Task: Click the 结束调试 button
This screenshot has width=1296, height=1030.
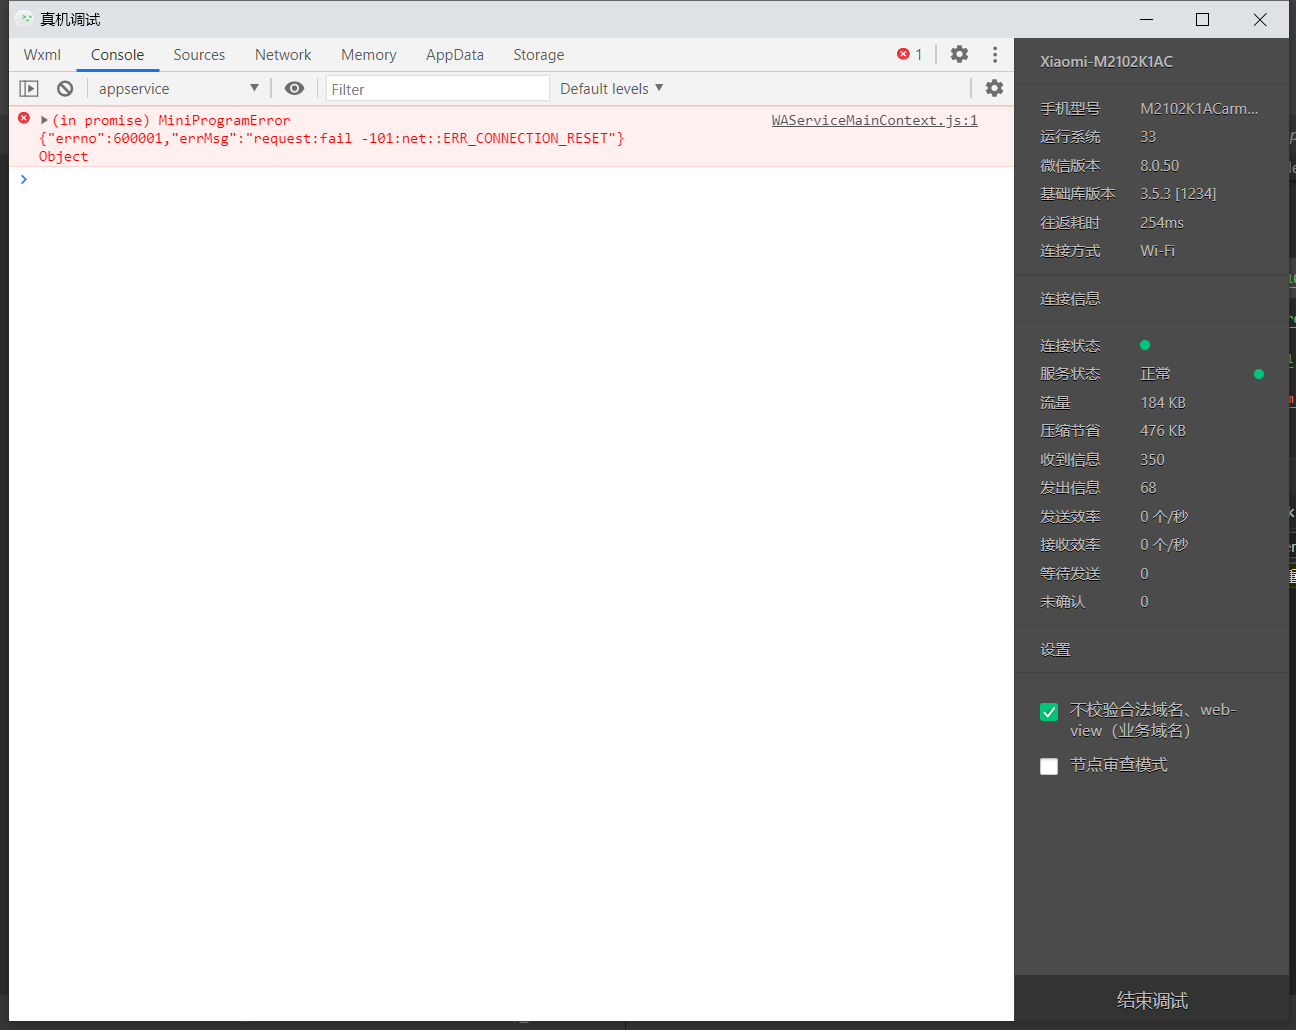Action: (1152, 1000)
